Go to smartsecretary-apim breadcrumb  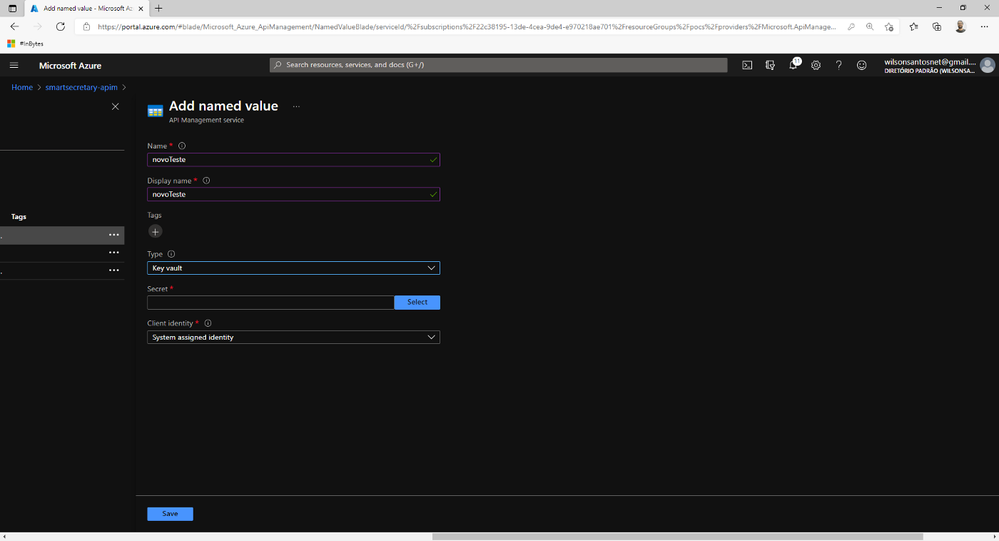pos(81,87)
